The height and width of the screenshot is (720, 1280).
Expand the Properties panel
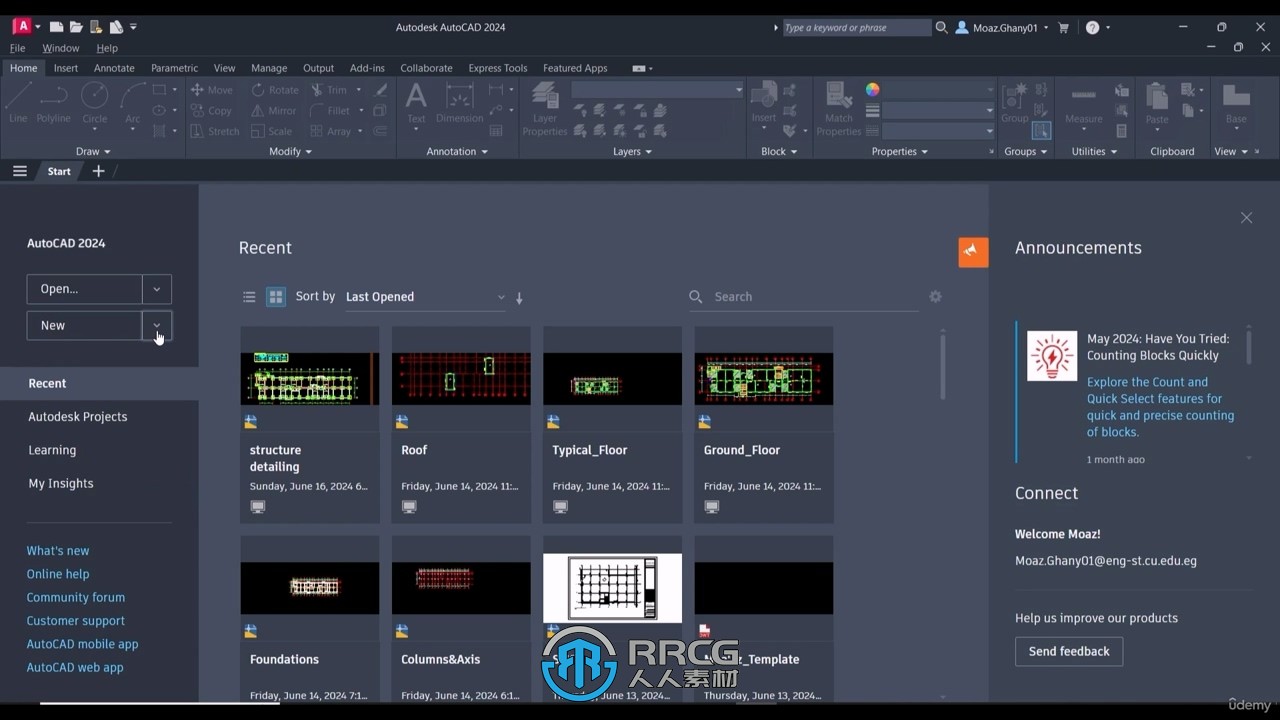899,152
